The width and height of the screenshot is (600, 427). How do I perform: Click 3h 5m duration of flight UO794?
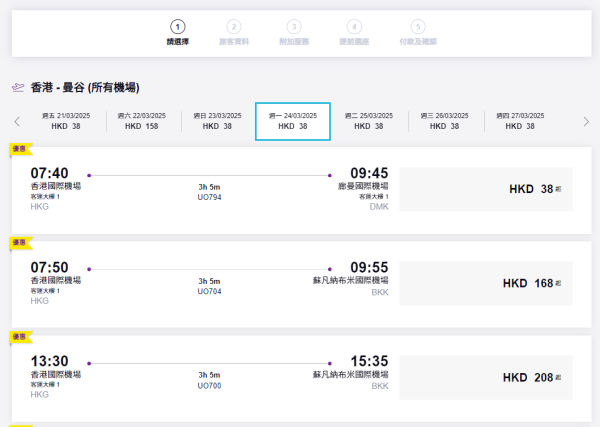[209, 187]
